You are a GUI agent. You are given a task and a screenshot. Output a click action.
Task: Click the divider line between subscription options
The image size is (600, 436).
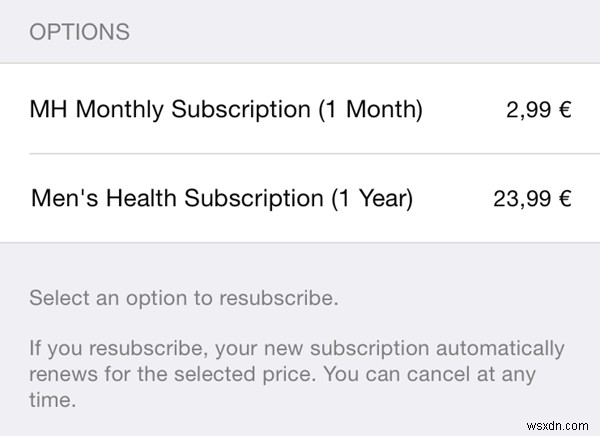pyautogui.click(x=315, y=153)
